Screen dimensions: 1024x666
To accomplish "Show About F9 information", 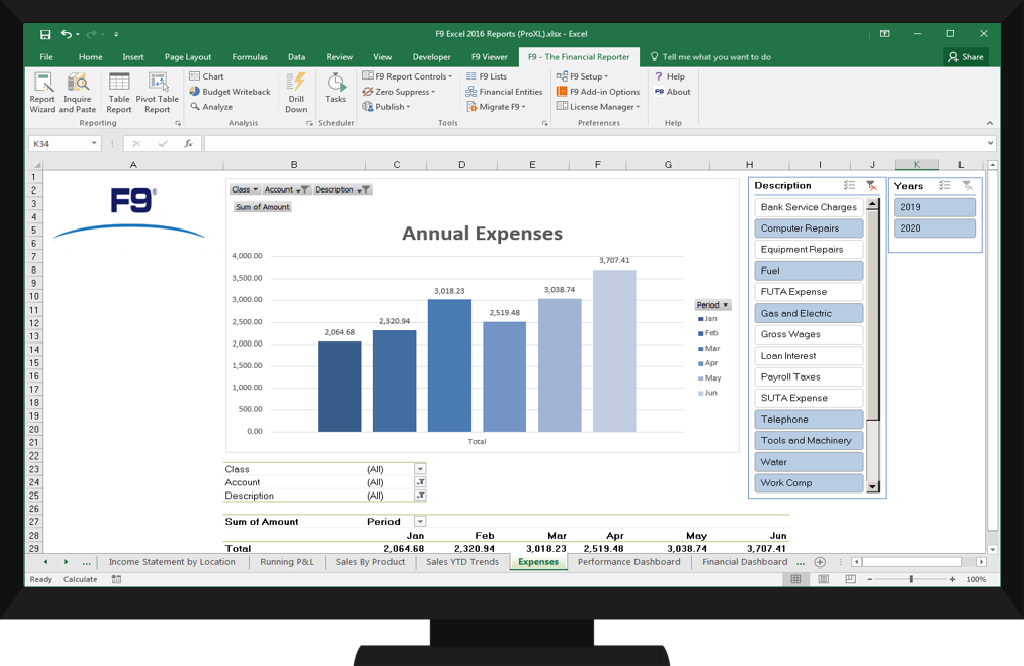I will pyautogui.click(x=672, y=92).
